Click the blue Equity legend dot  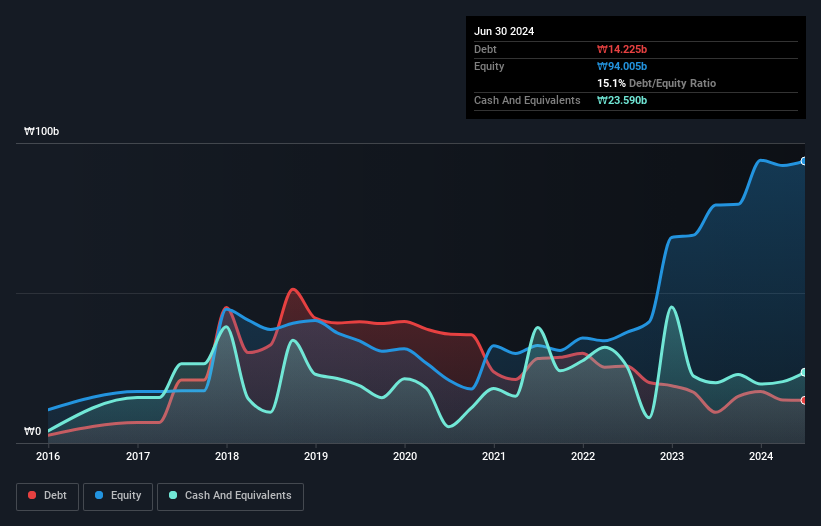pos(99,495)
